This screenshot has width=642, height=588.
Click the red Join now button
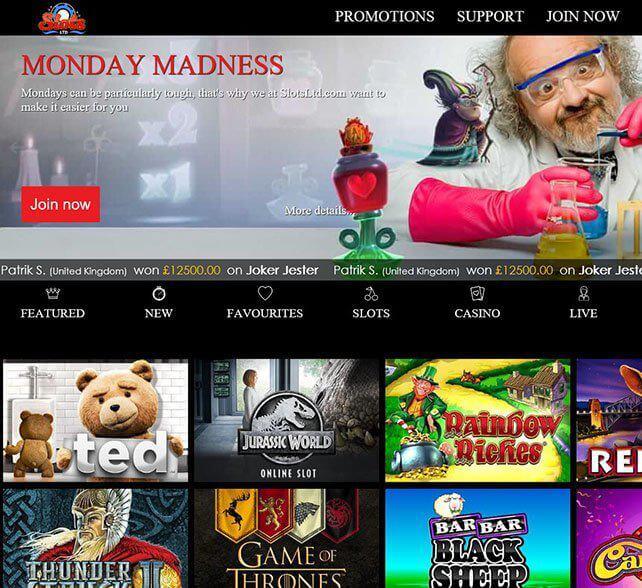[x=61, y=204]
